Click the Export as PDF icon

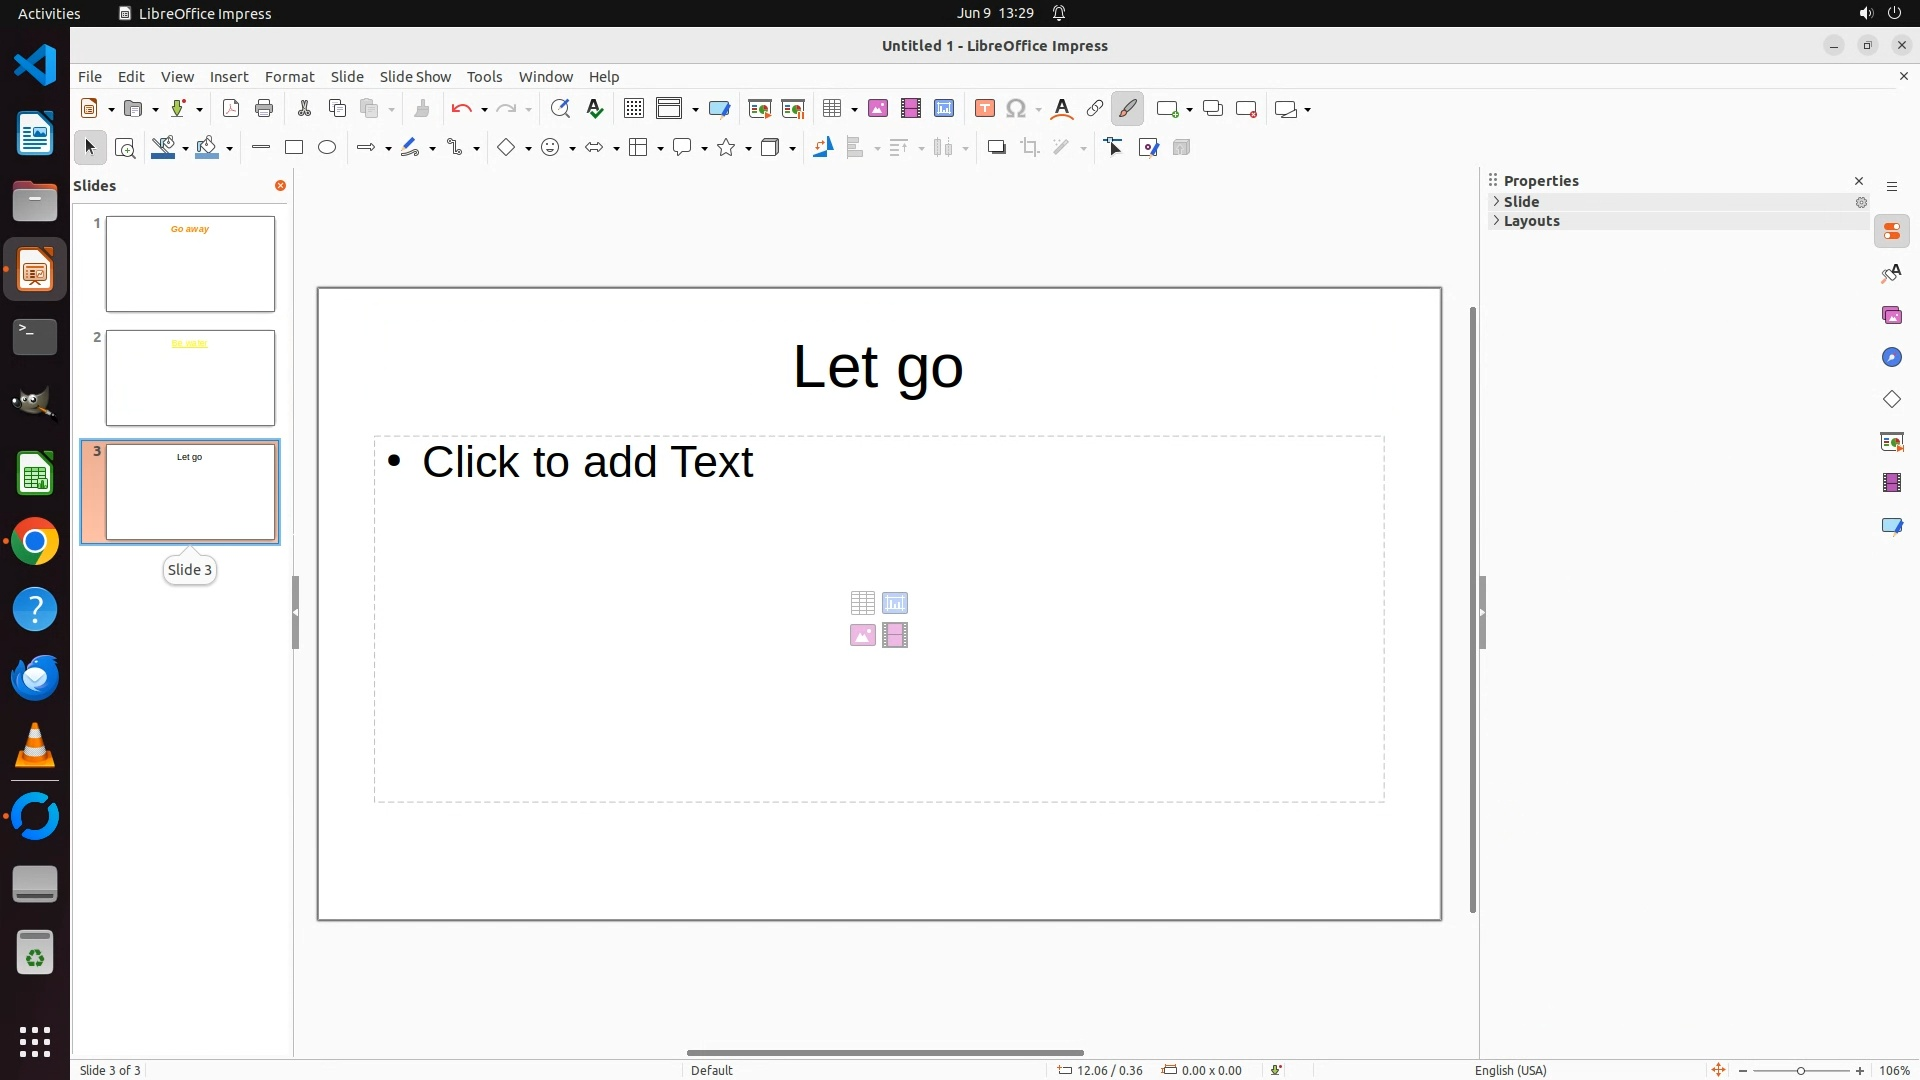click(x=231, y=109)
